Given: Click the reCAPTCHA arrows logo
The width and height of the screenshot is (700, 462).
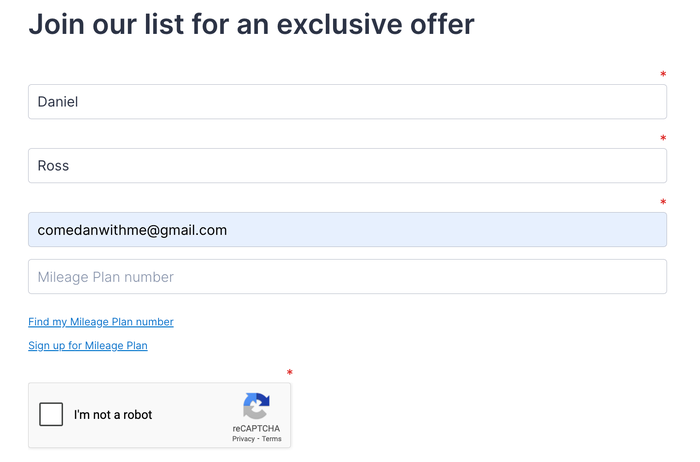Looking at the screenshot, I should pos(256,406).
